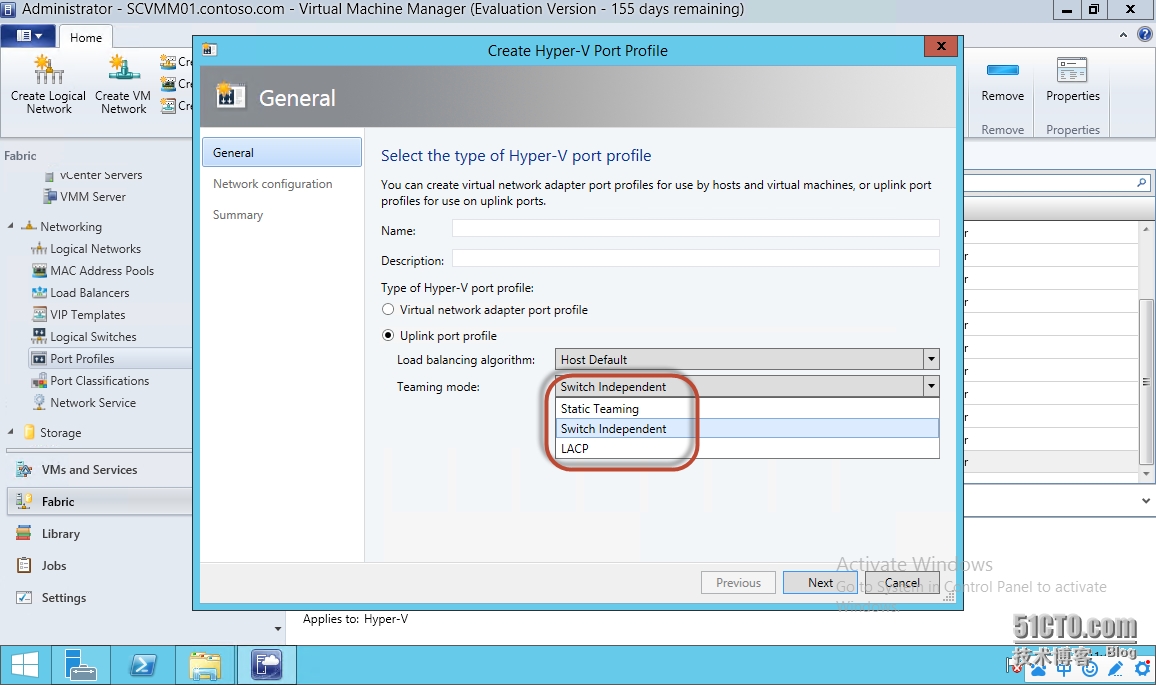Select Logical Networks in the Fabric tree
This screenshot has height=685, width=1156.
point(96,248)
